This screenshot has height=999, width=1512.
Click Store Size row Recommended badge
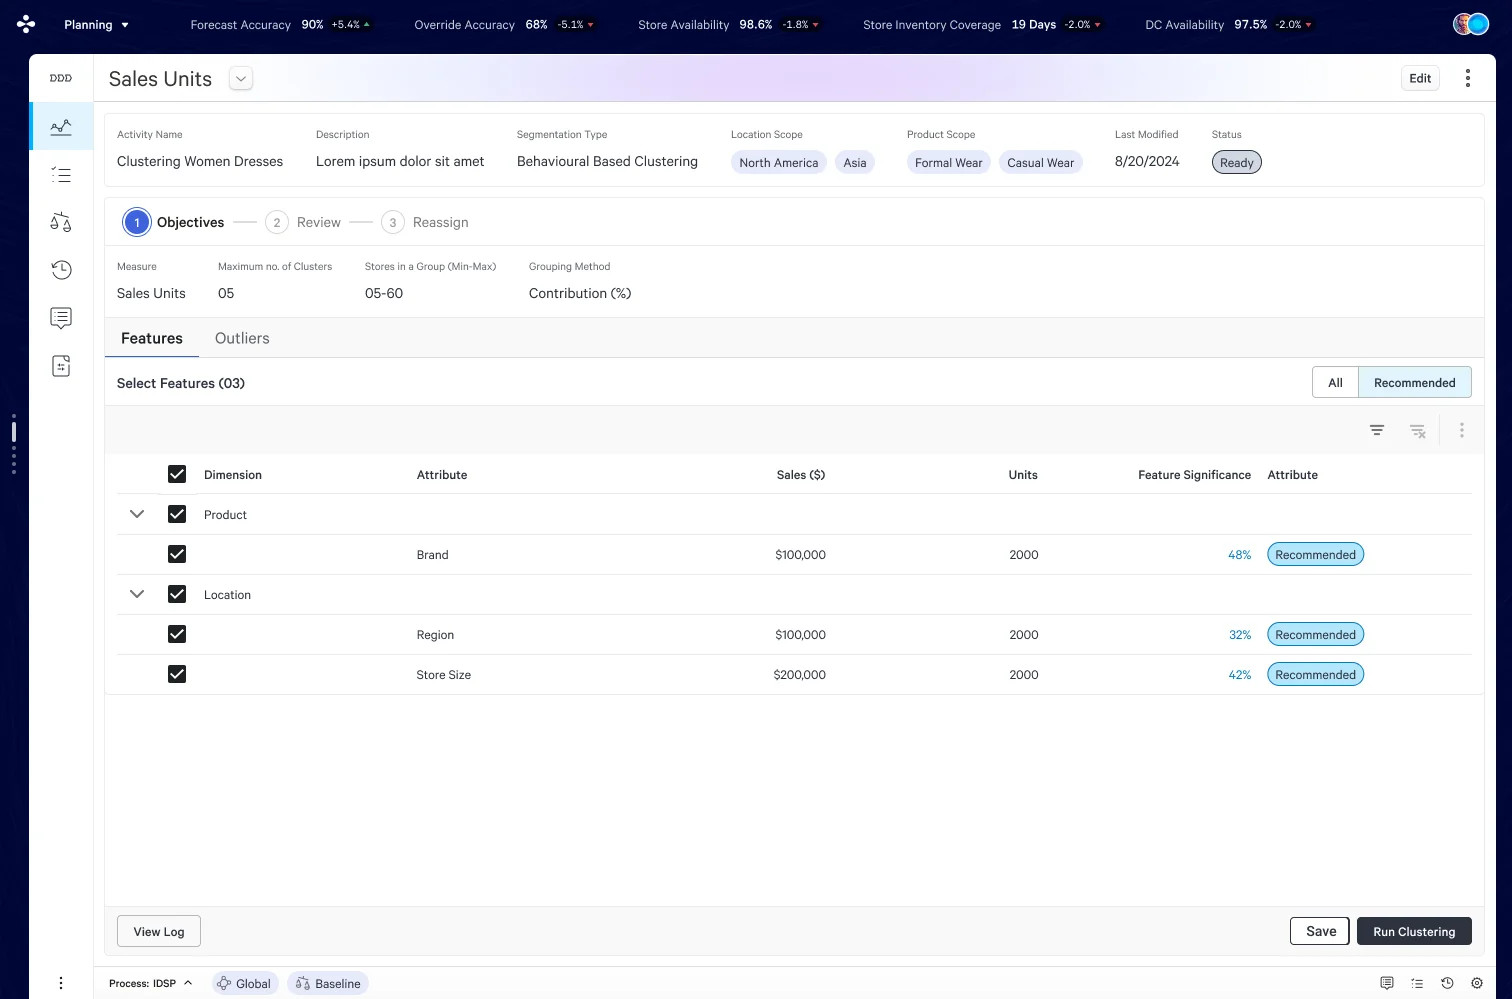point(1315,674)
